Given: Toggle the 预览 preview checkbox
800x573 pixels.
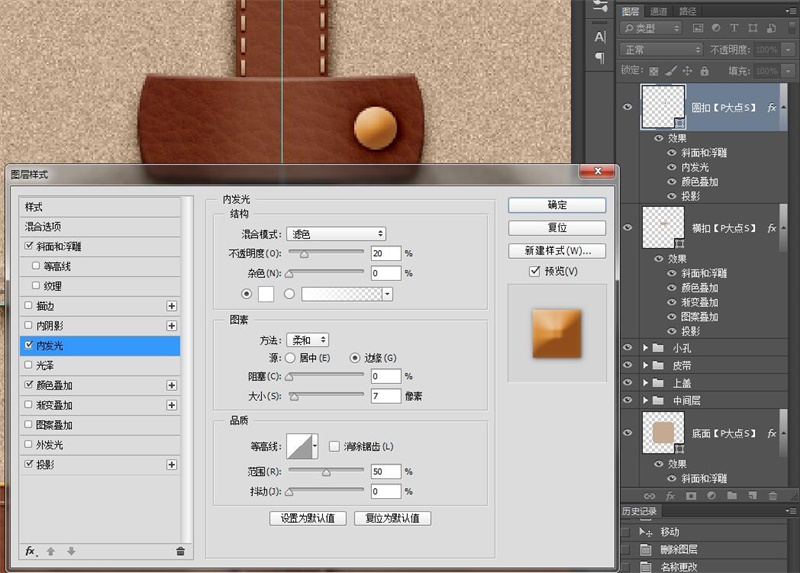Looking at the screenshot, I should (x=534, y=271).
